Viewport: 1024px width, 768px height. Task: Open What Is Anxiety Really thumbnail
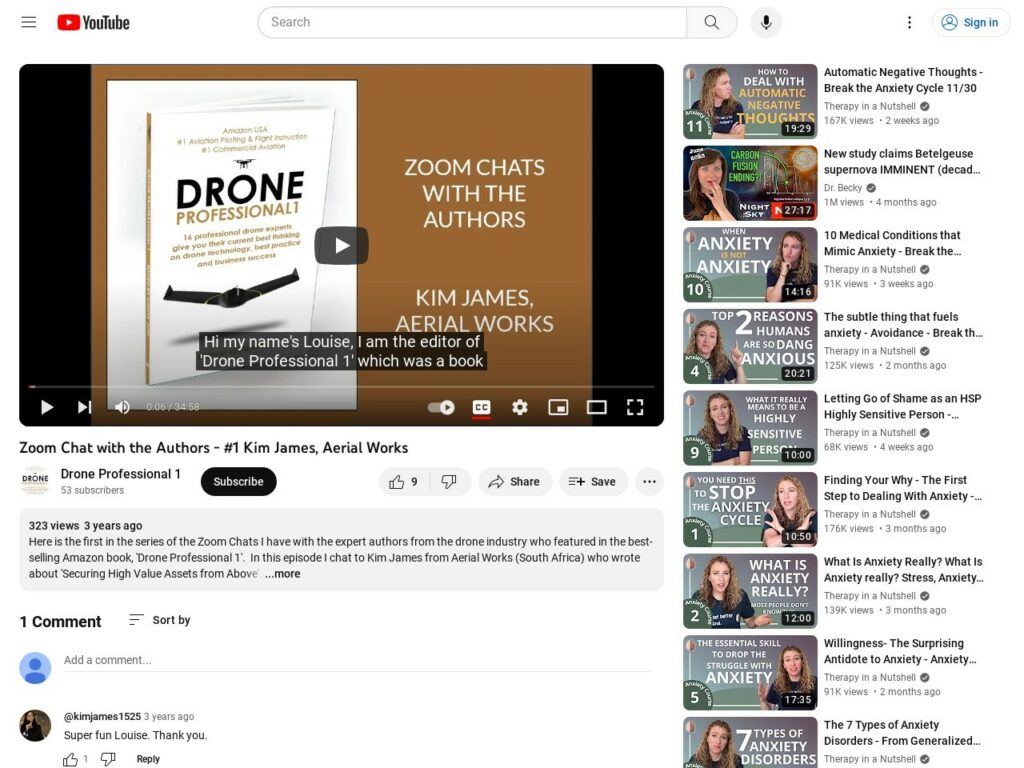point(750,591)
